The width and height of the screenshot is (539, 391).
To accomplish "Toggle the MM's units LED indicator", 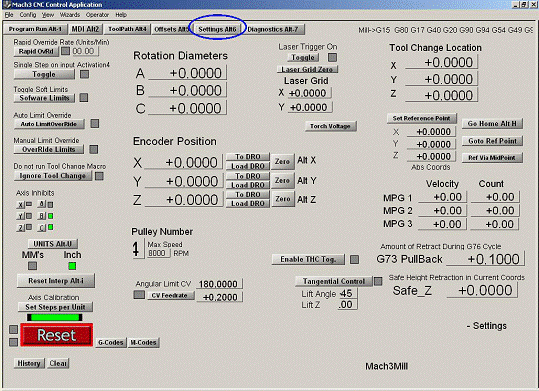I will click(32, 266).
